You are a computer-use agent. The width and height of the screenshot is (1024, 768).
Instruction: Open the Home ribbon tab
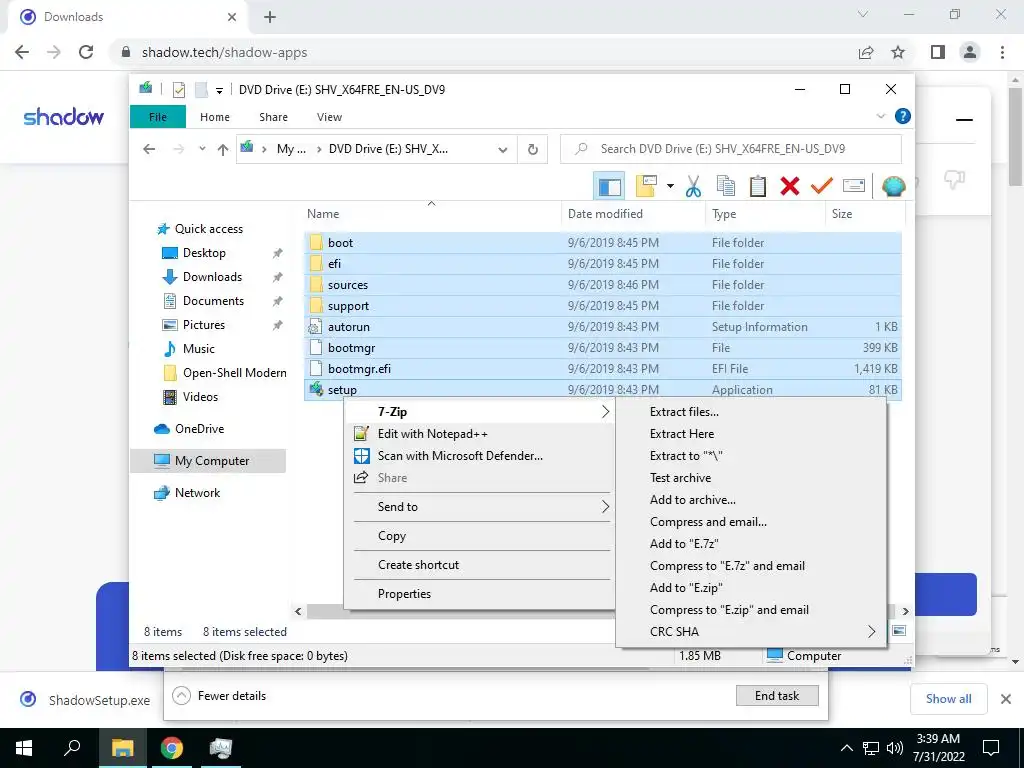215,117
